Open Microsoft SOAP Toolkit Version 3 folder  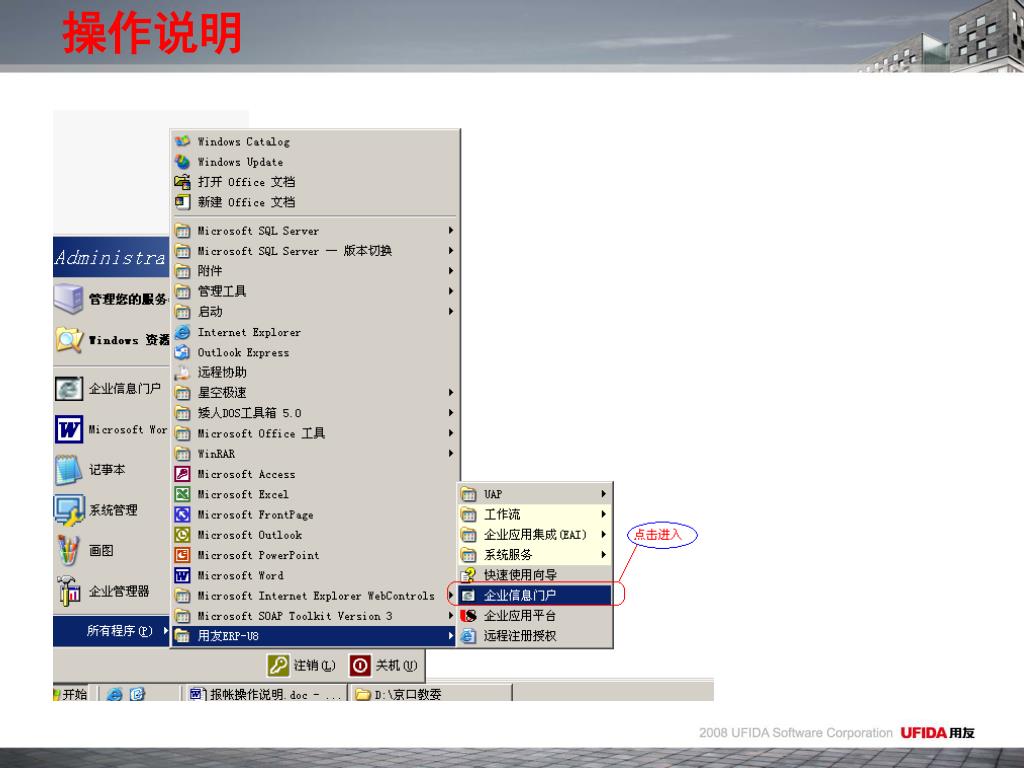click(x=315, y=616)
